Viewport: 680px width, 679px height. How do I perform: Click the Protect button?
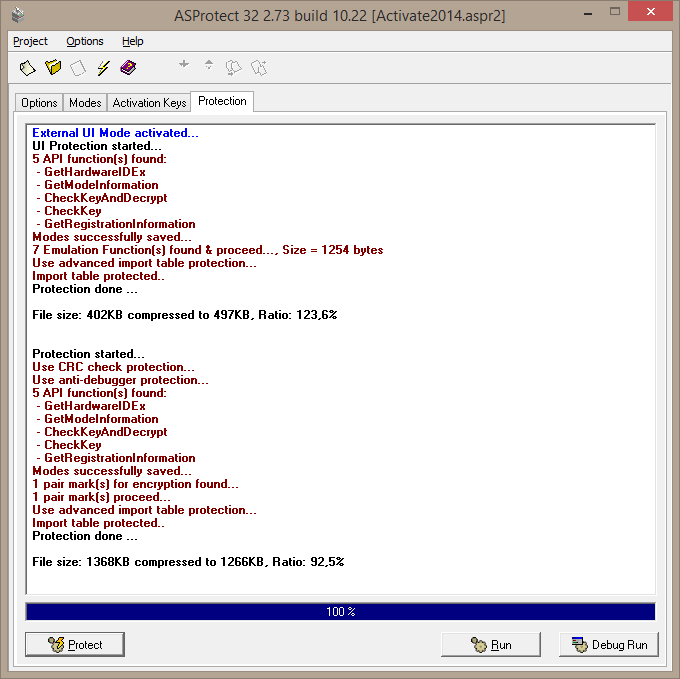pyautogui.click(x=75, y=644)
